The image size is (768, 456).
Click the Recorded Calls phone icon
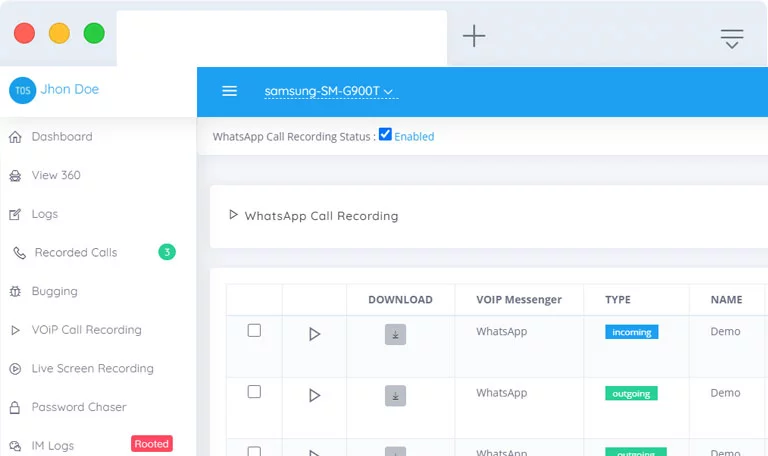[x=19, y=253]
